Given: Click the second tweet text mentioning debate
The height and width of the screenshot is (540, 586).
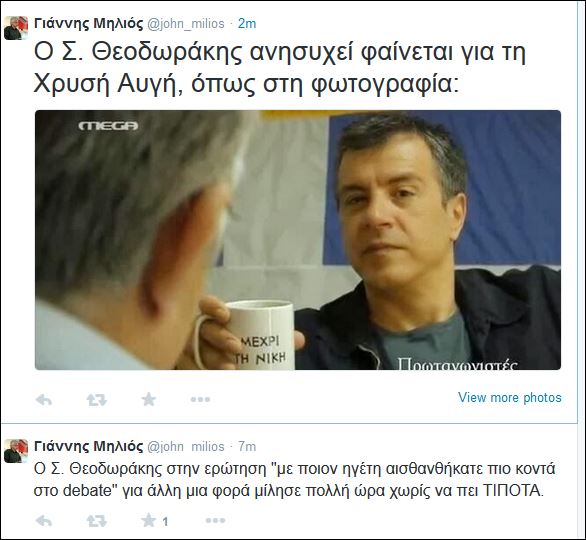Looking at the screenshot, I should [x=294, y=479].
